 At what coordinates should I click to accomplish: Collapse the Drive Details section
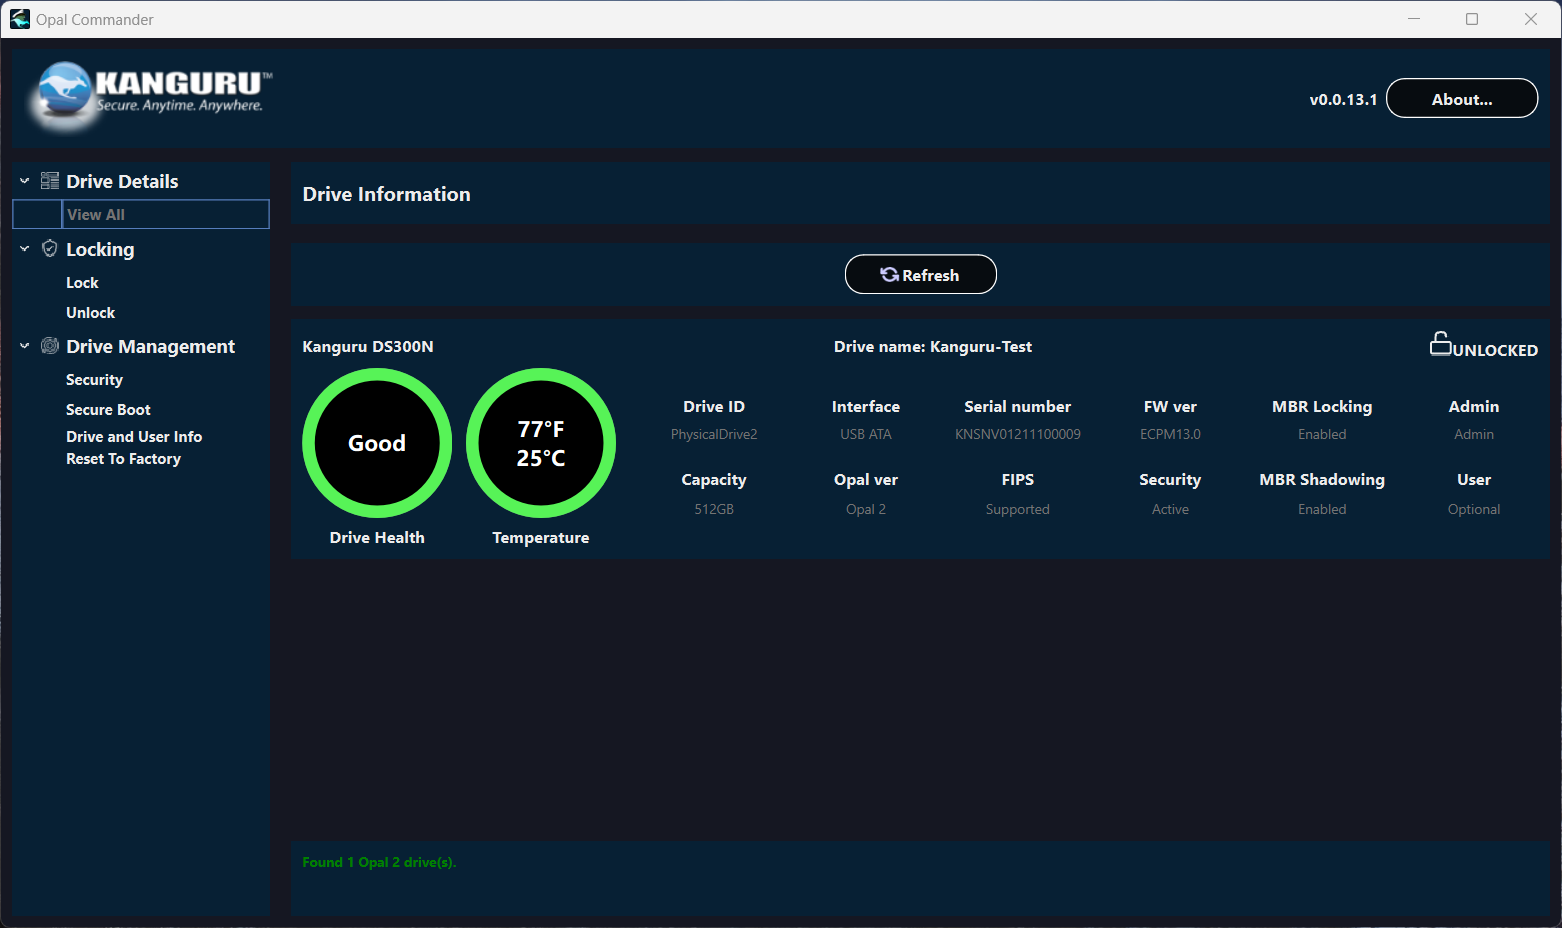click(25, 181)
